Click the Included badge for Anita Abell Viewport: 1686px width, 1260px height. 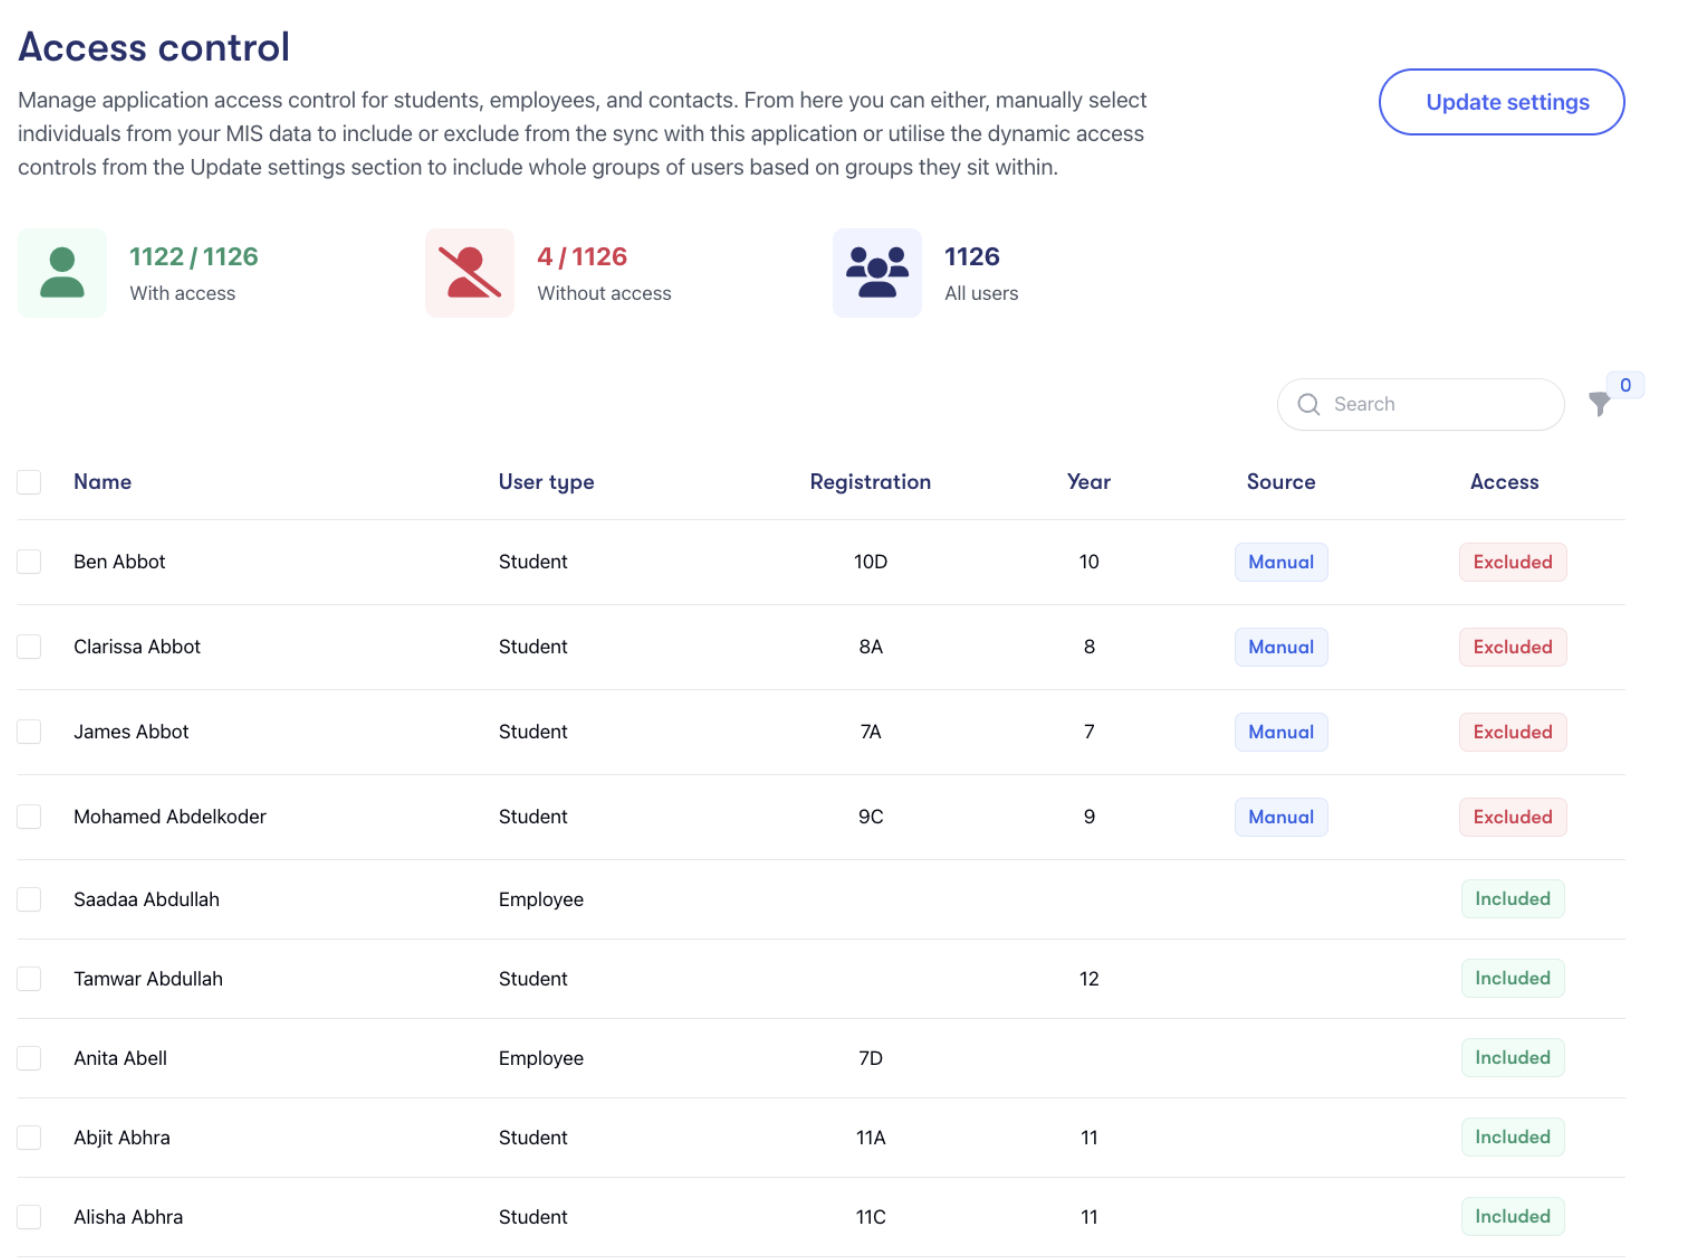[x=1512, y=1058]
